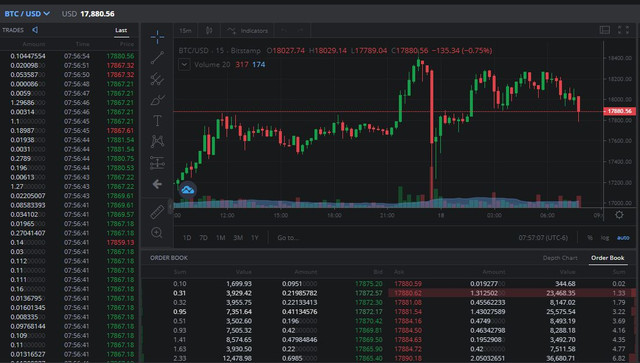Select the brush drawing tool
The height and width of the screenshot is (363, 640).
tap(157, 100)
